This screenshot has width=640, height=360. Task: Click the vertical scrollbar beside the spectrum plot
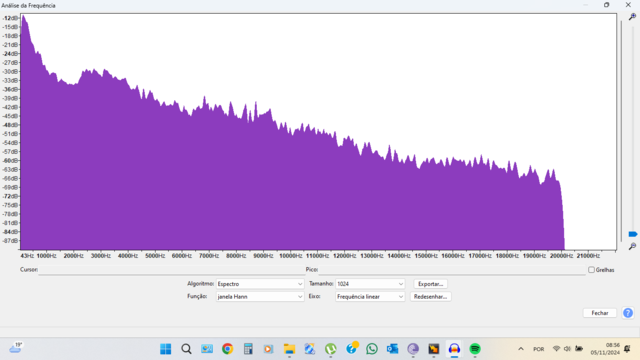pos(621,131)
